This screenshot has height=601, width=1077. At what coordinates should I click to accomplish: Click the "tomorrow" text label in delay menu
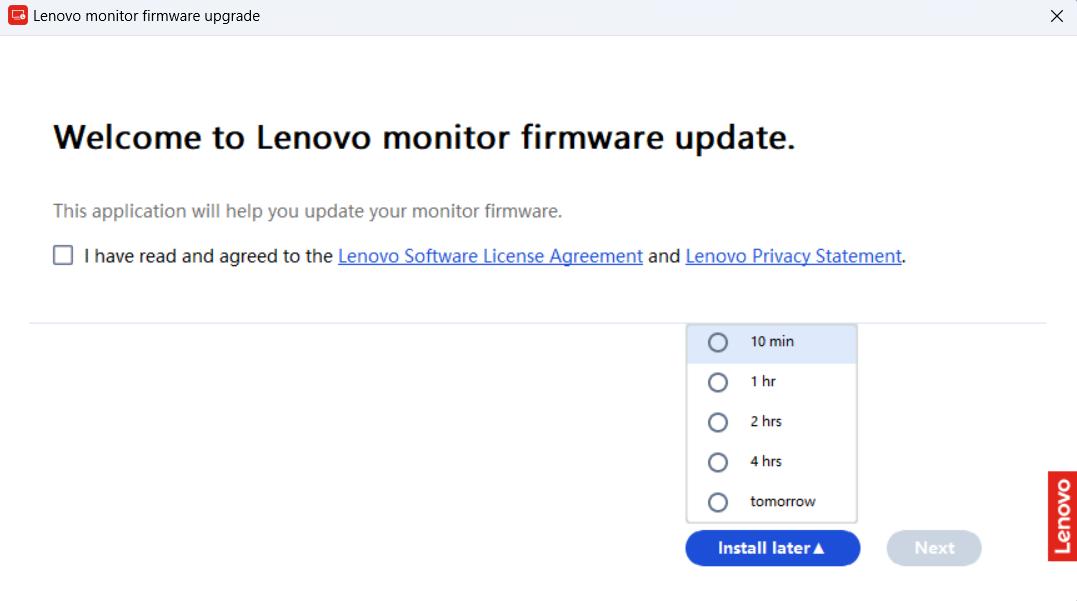click(x=783, y=502)
